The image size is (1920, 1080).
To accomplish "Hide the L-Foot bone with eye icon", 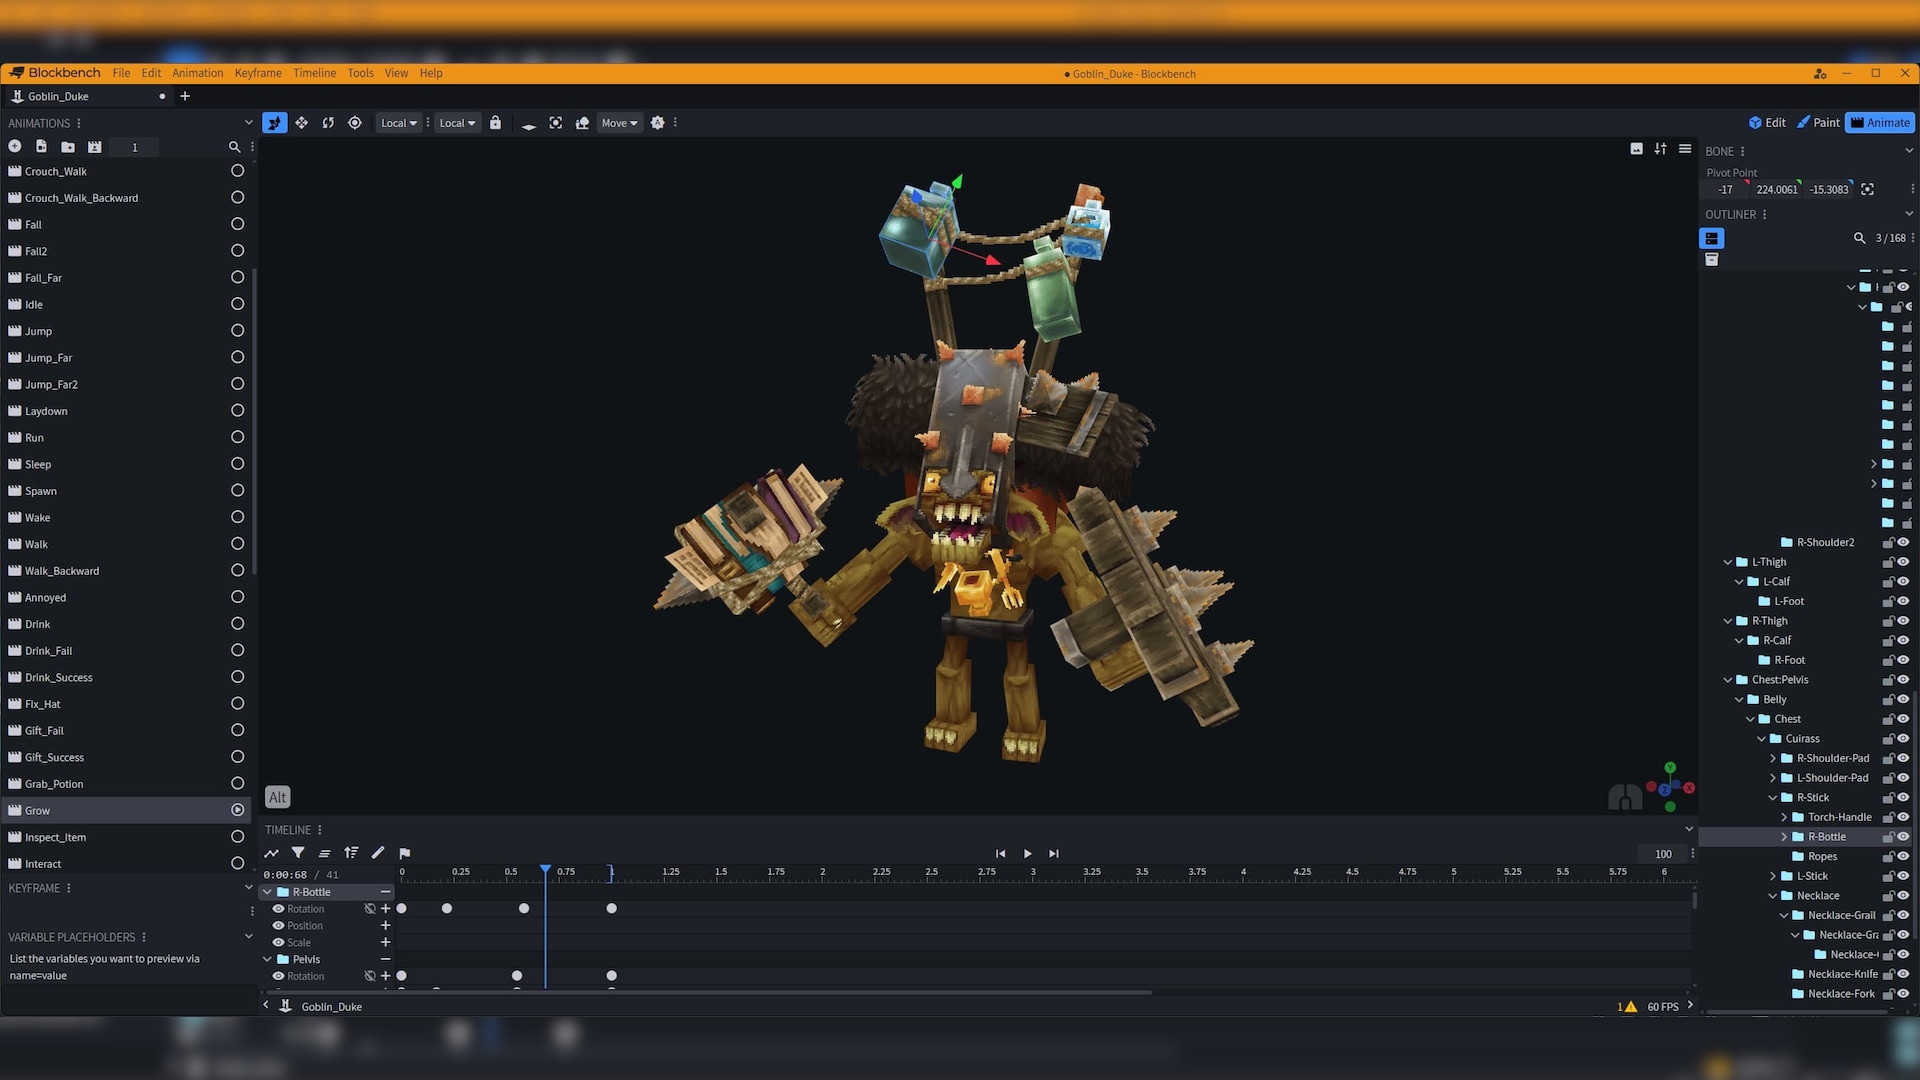I will [x=1904, y=601].
